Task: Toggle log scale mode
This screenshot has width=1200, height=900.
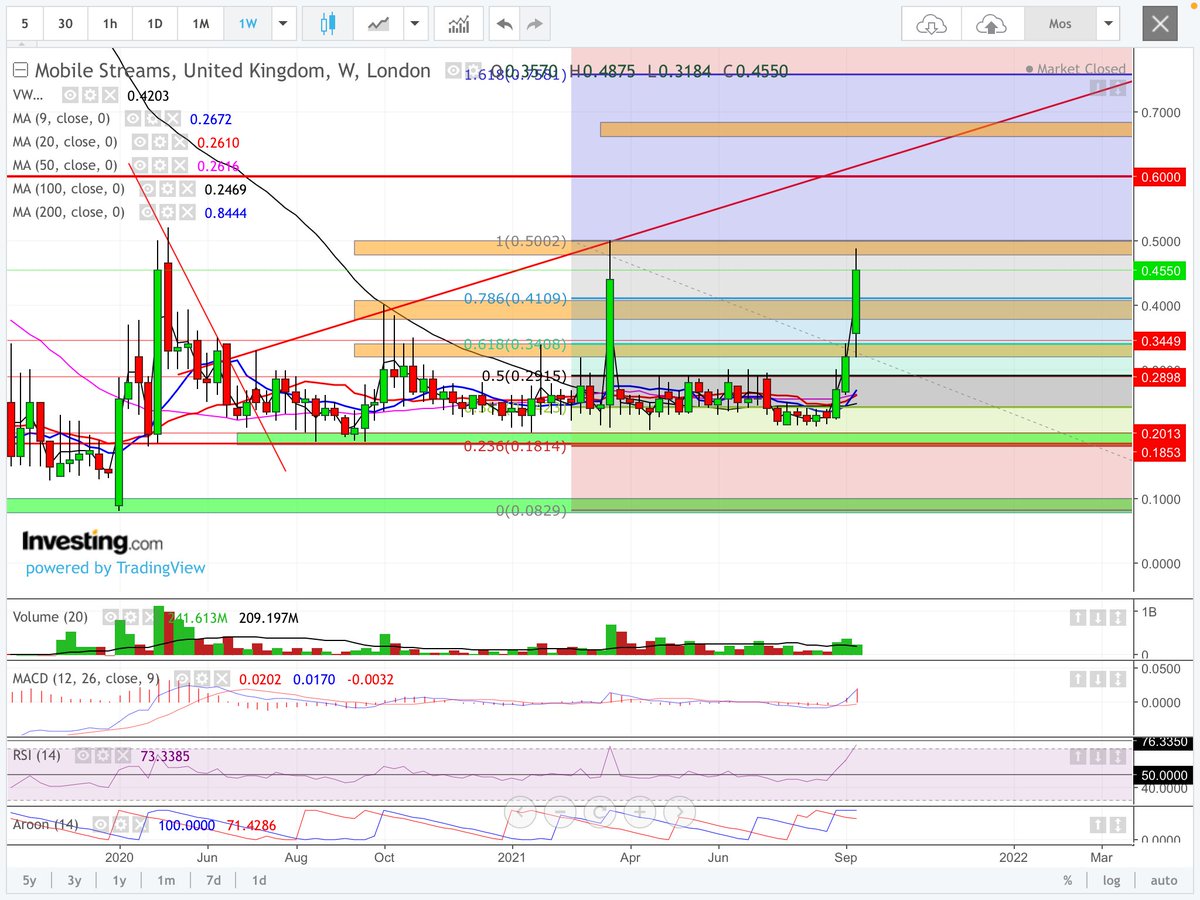Action: point(1111,880)
